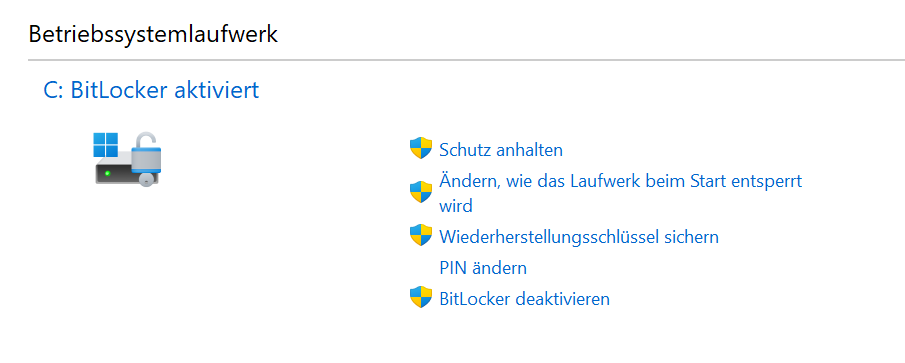The height and width of the screenshot is (363, 905).
Task: Collapse the C: BitLocker aktiviert section
Action: (151, 90)
